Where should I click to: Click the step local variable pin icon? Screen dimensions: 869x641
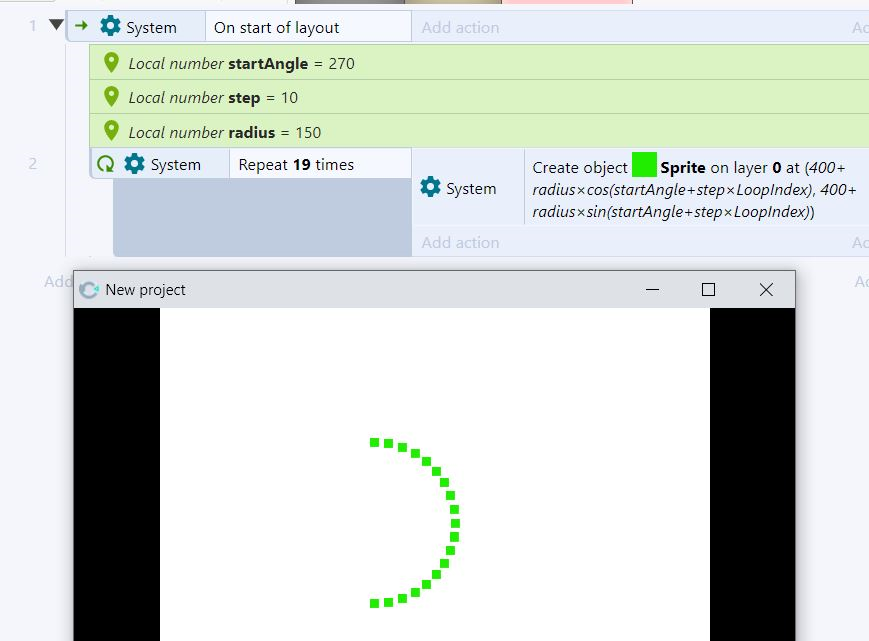[111, 97]
